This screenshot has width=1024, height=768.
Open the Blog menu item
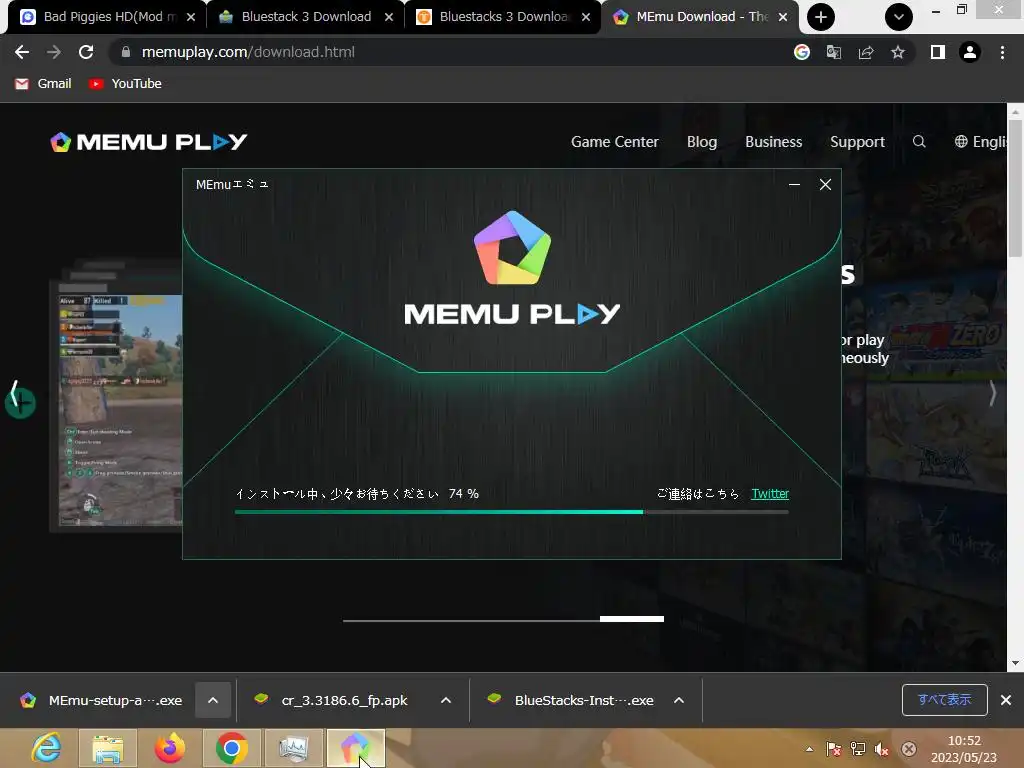pos(702,142)
